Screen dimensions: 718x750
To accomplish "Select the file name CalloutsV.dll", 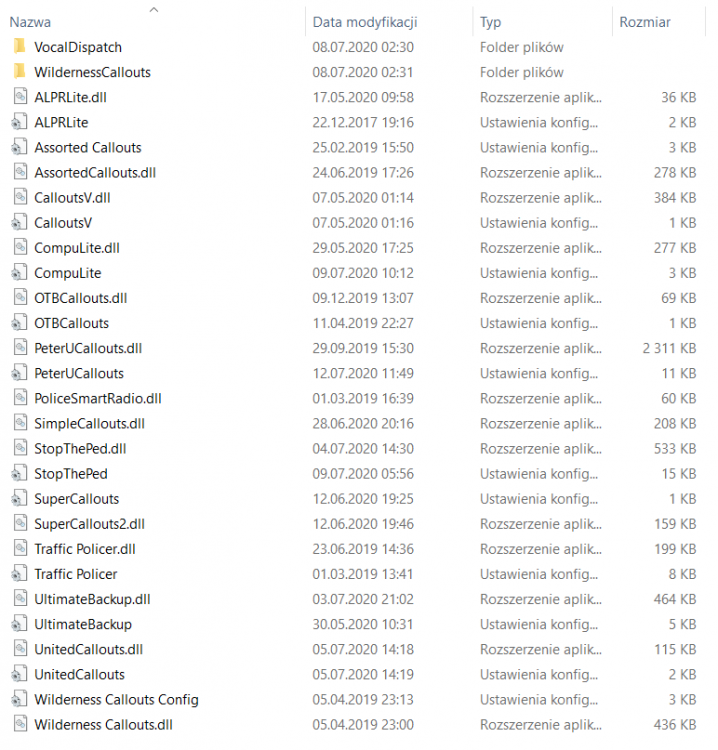I will (x=72, y=198).
